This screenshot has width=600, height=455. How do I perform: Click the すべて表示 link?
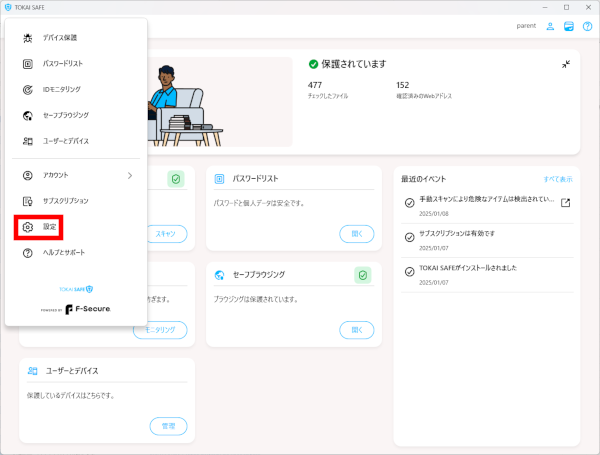pos(557,179)
